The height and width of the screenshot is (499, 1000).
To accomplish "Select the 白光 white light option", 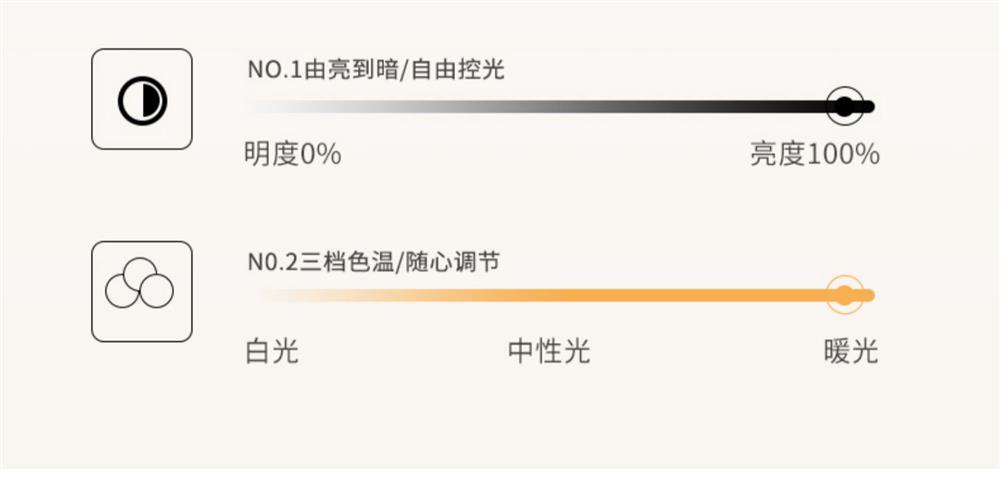I will 271,352.
